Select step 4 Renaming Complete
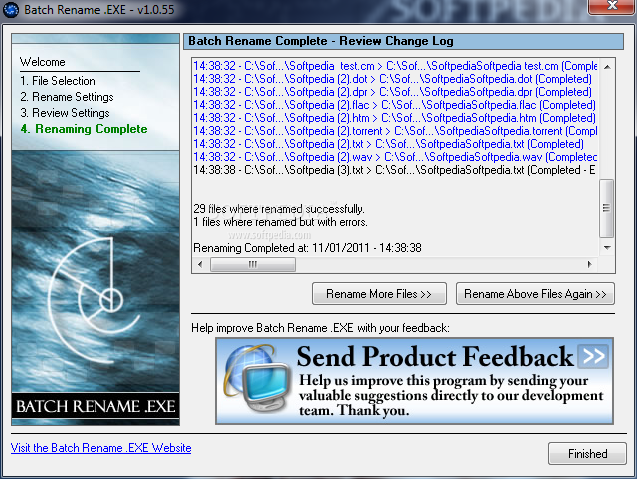Screen dimensions: 637x479 tap(84, 129)
